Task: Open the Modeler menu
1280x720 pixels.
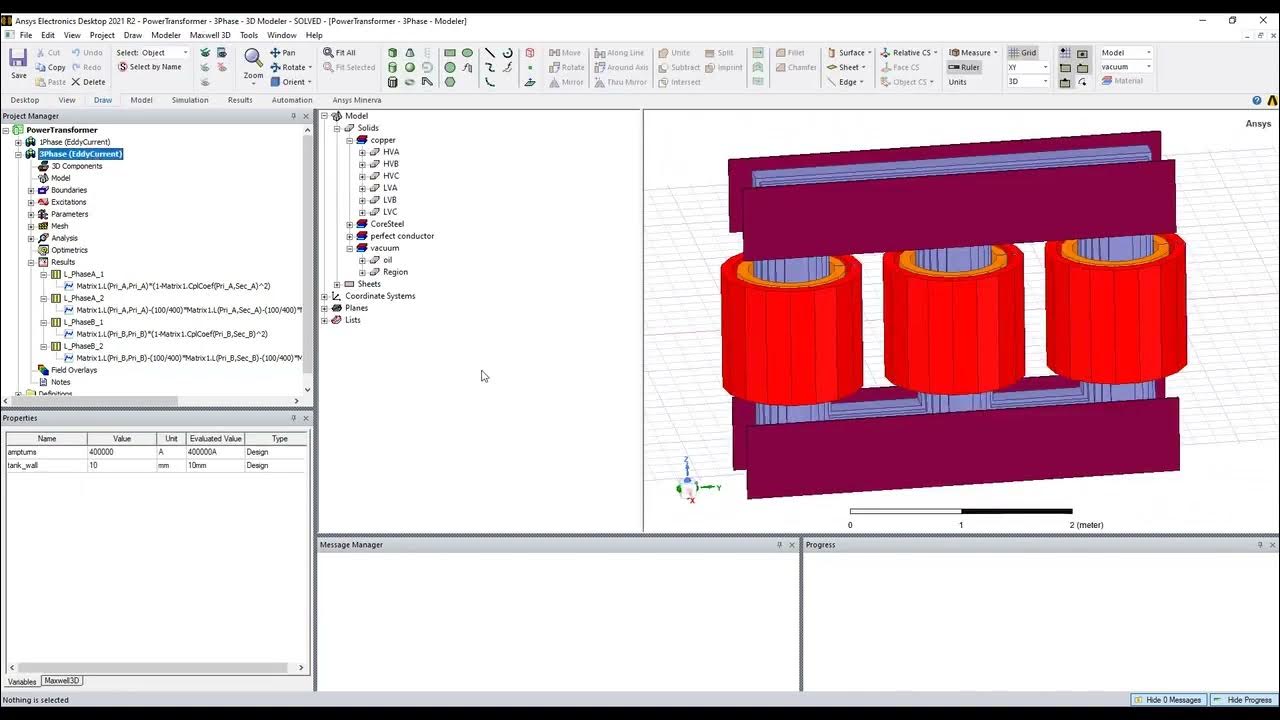Action: [x=166, y=35]
